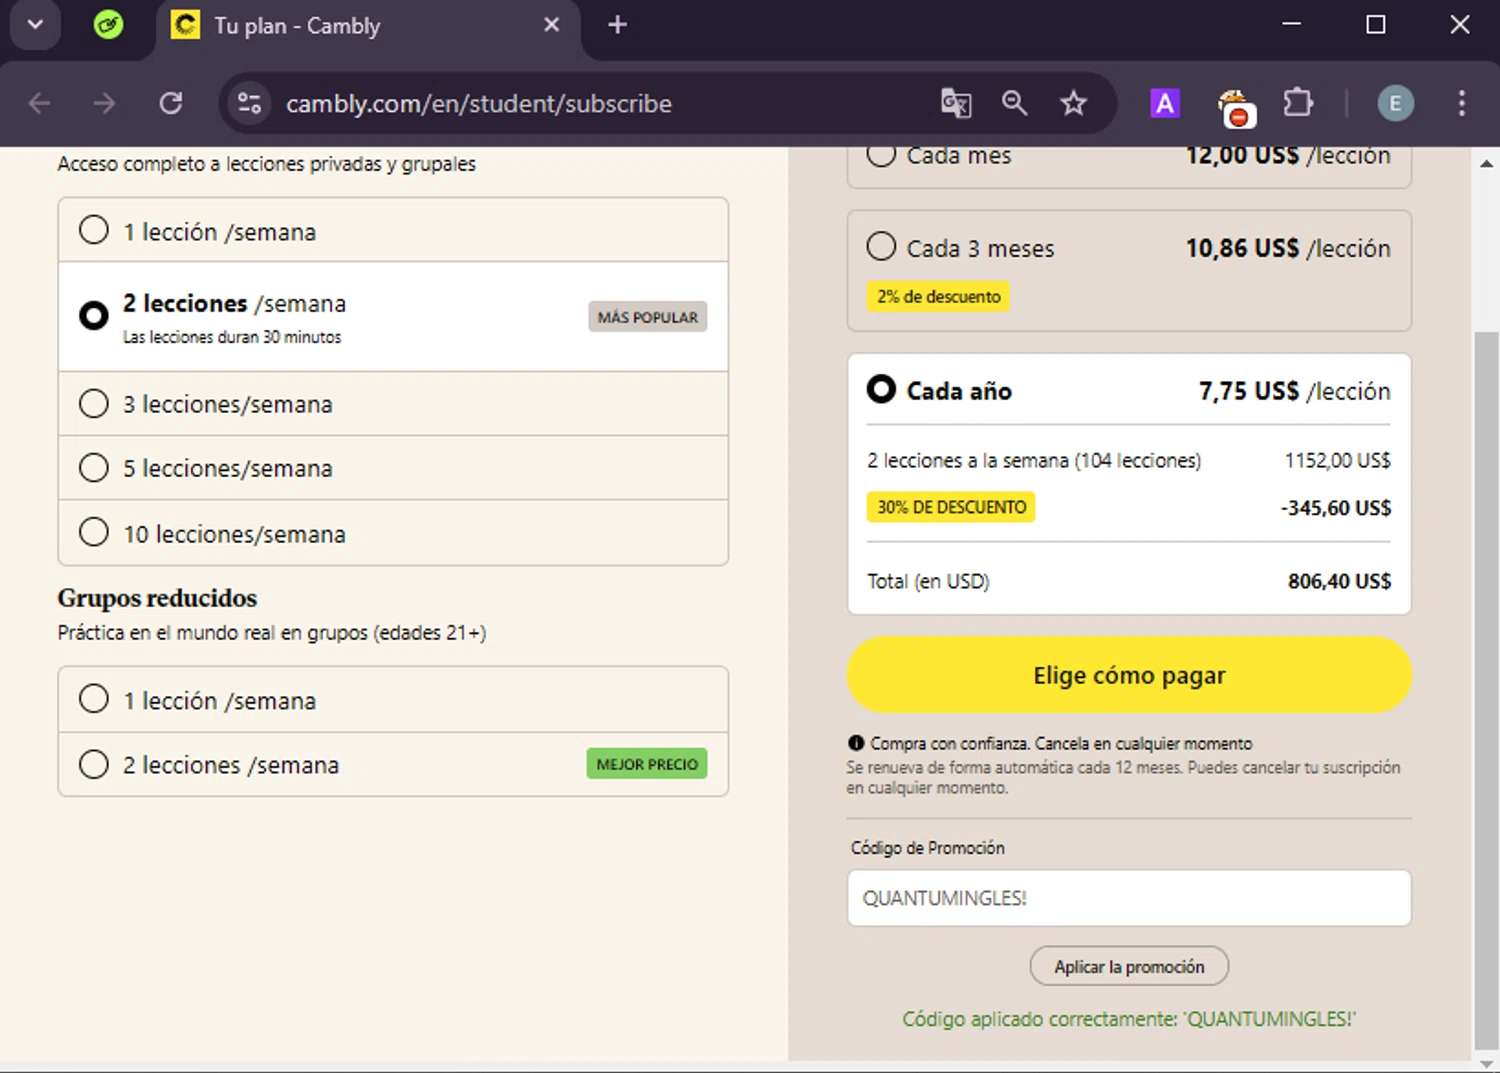Open the Extensions puzzle menu

click(1297, 103)
